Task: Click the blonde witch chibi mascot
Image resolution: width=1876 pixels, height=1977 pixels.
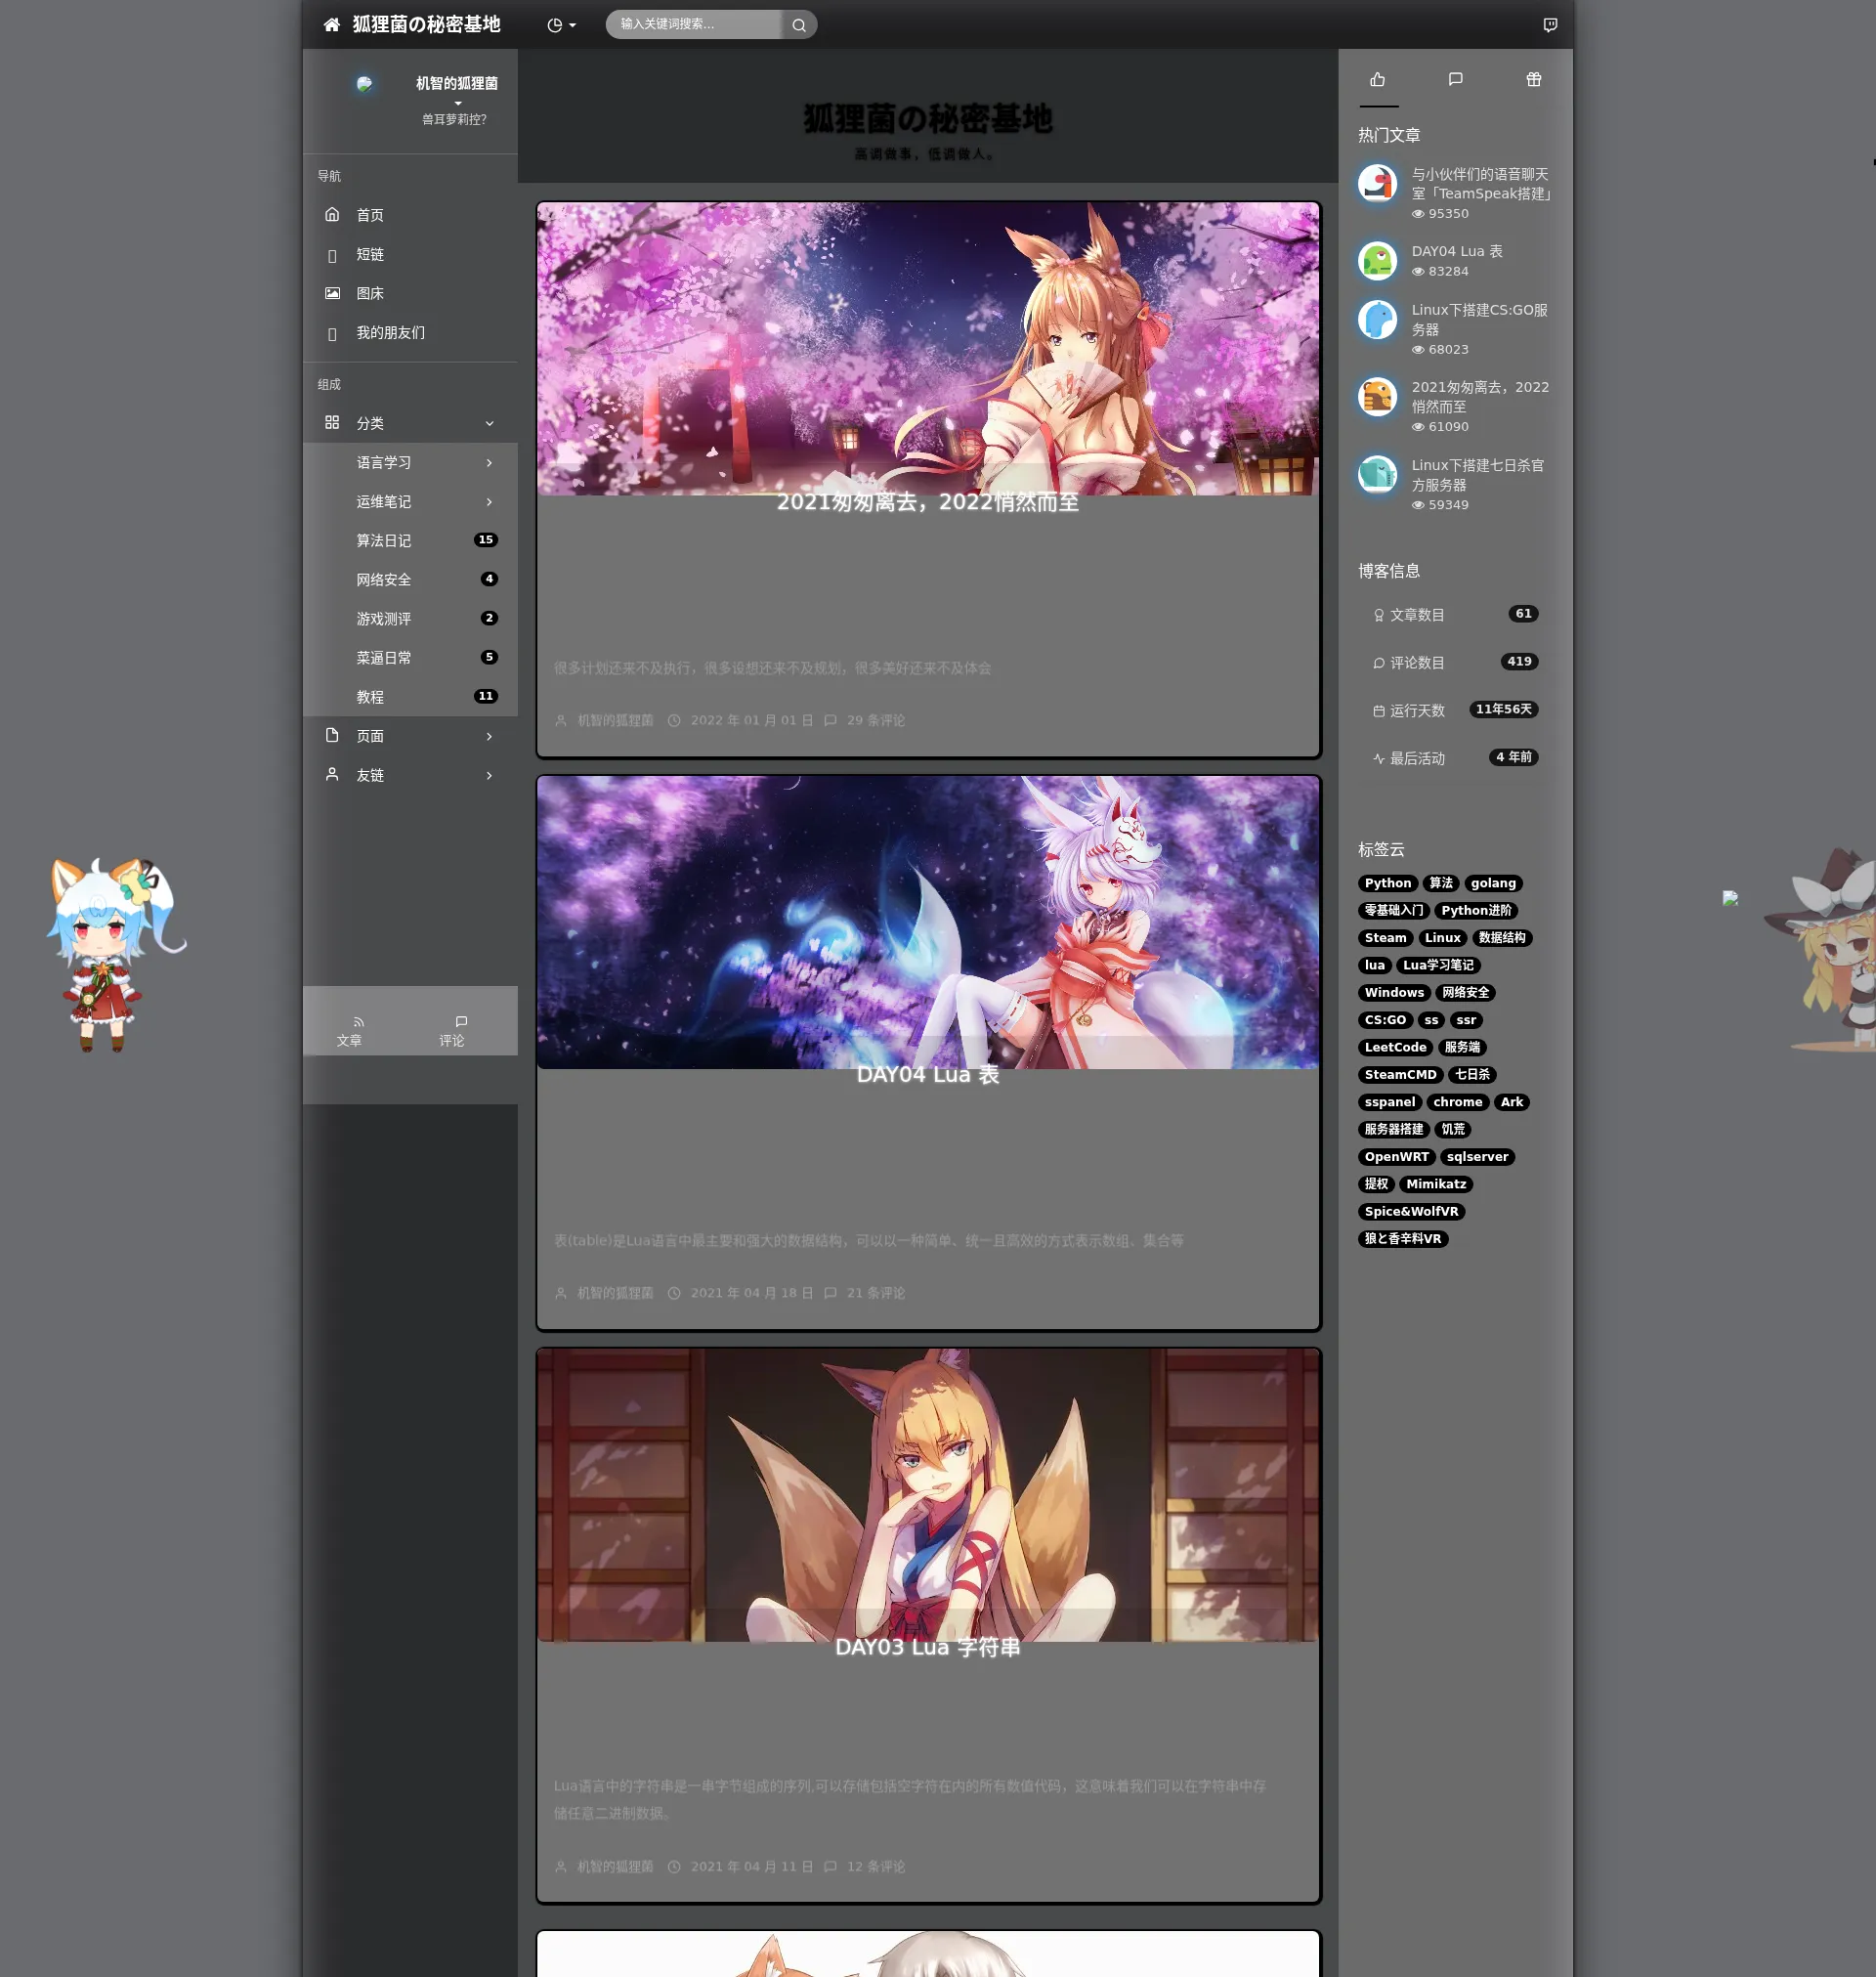Action: [1822, 949]
